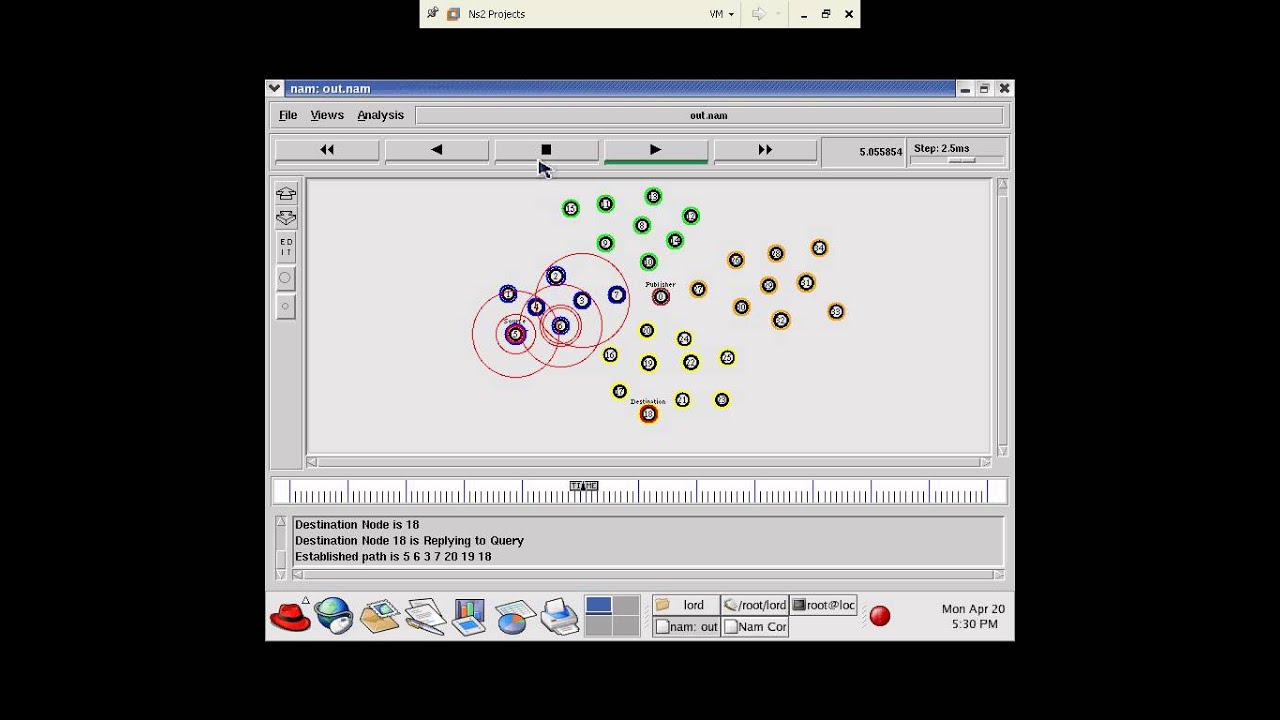Click the play forward button
The width and height of the screenshot is (1280, 720).
(656, 150)
